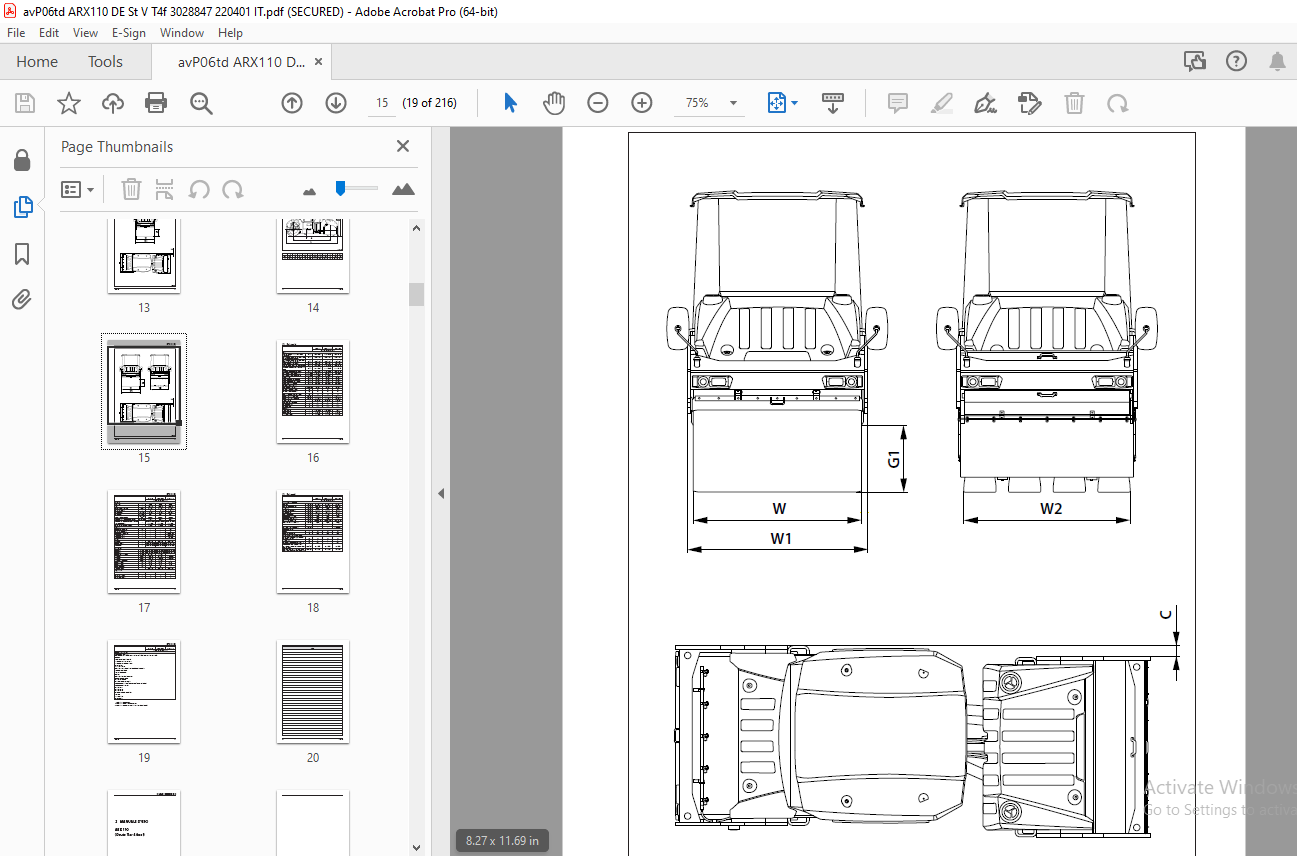
Task: Open the File menu
Action: click(x=16, y=33)
